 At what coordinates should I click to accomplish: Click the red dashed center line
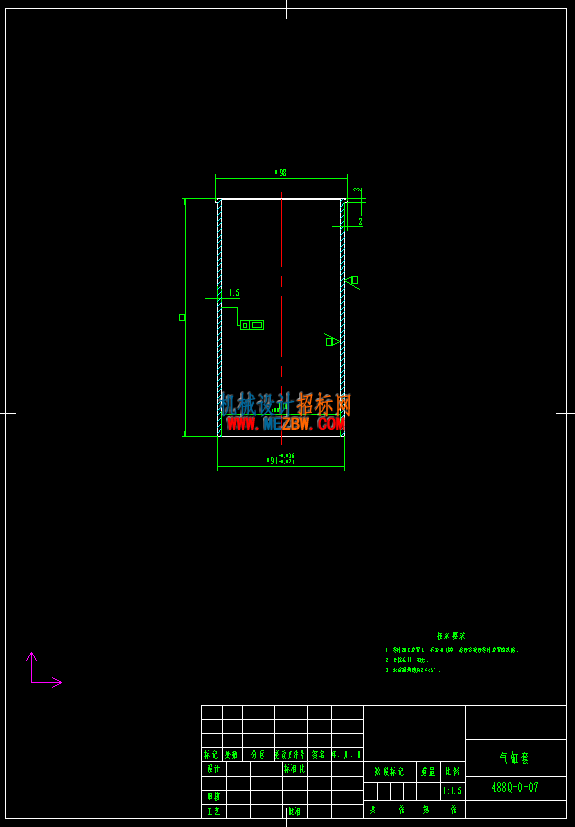pyautogui.click(x=282, y=318)
